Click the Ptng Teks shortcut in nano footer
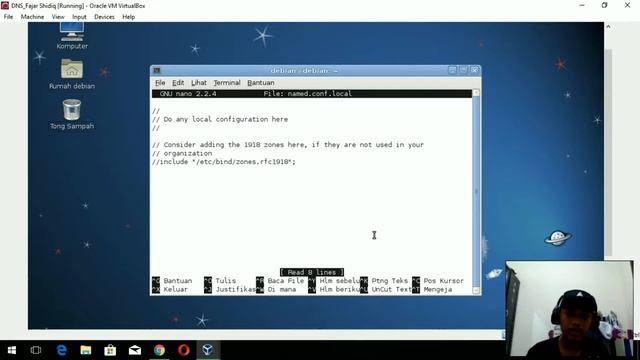Screen dimensions: 640x360 tap(384, 280)
